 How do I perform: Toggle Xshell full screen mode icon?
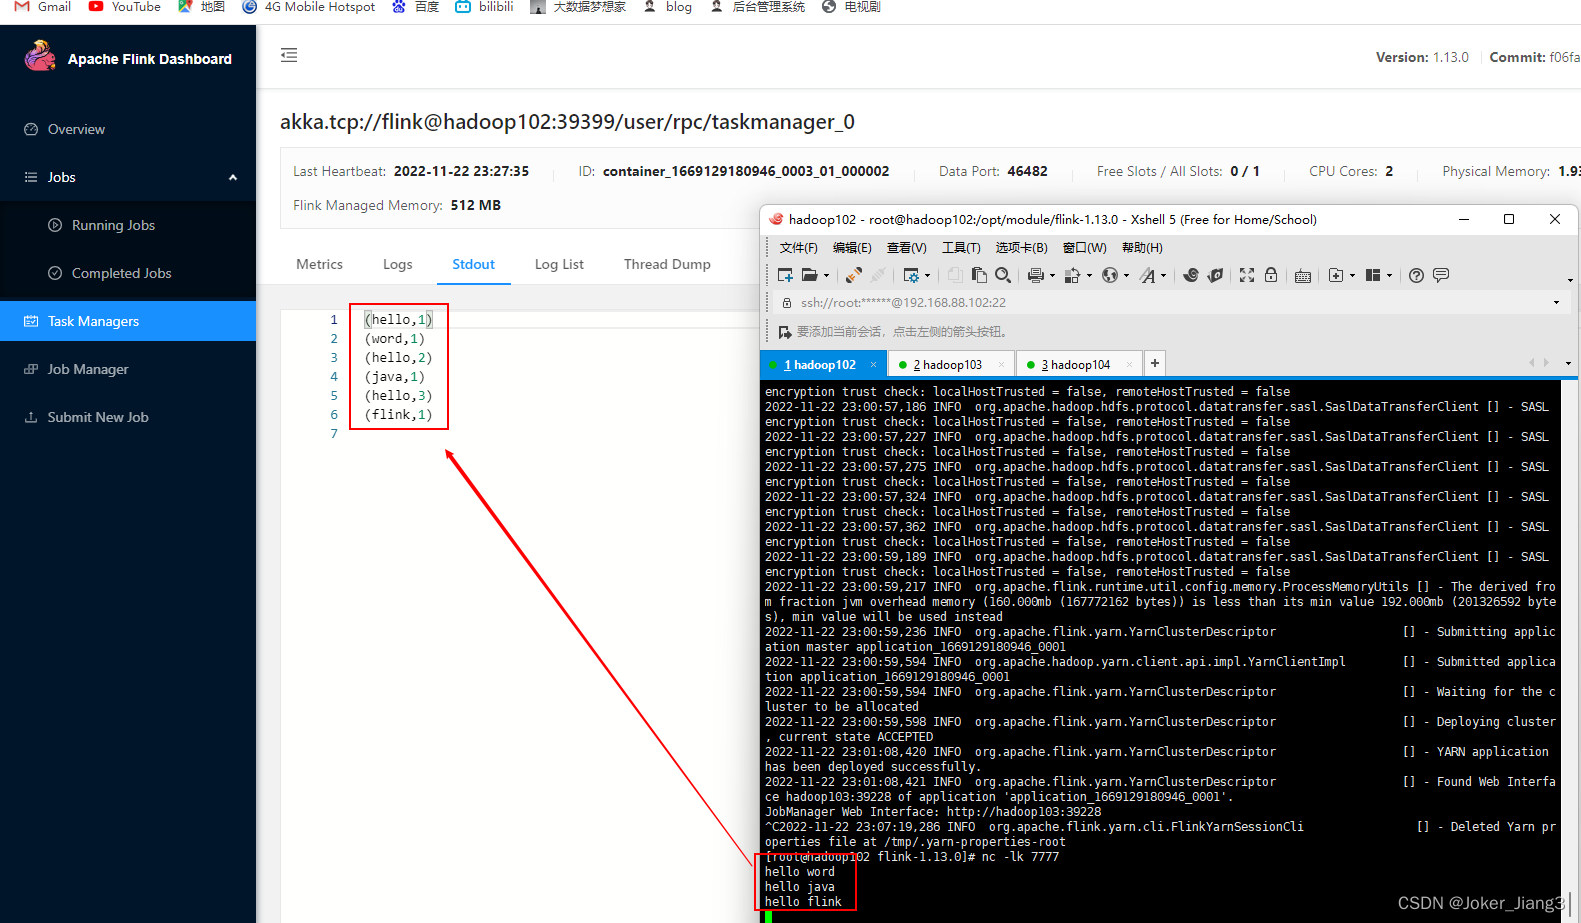pos(1247,275)
